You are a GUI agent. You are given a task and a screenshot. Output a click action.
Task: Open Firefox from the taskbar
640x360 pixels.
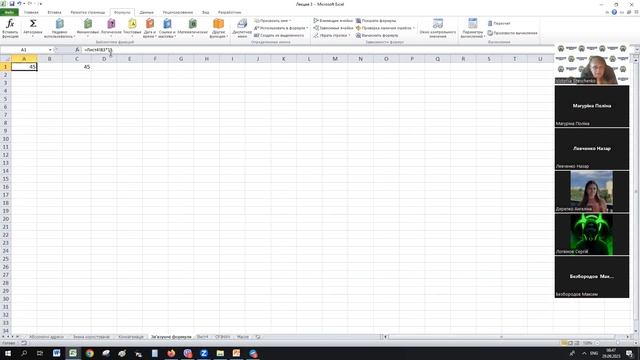(171, 353)
